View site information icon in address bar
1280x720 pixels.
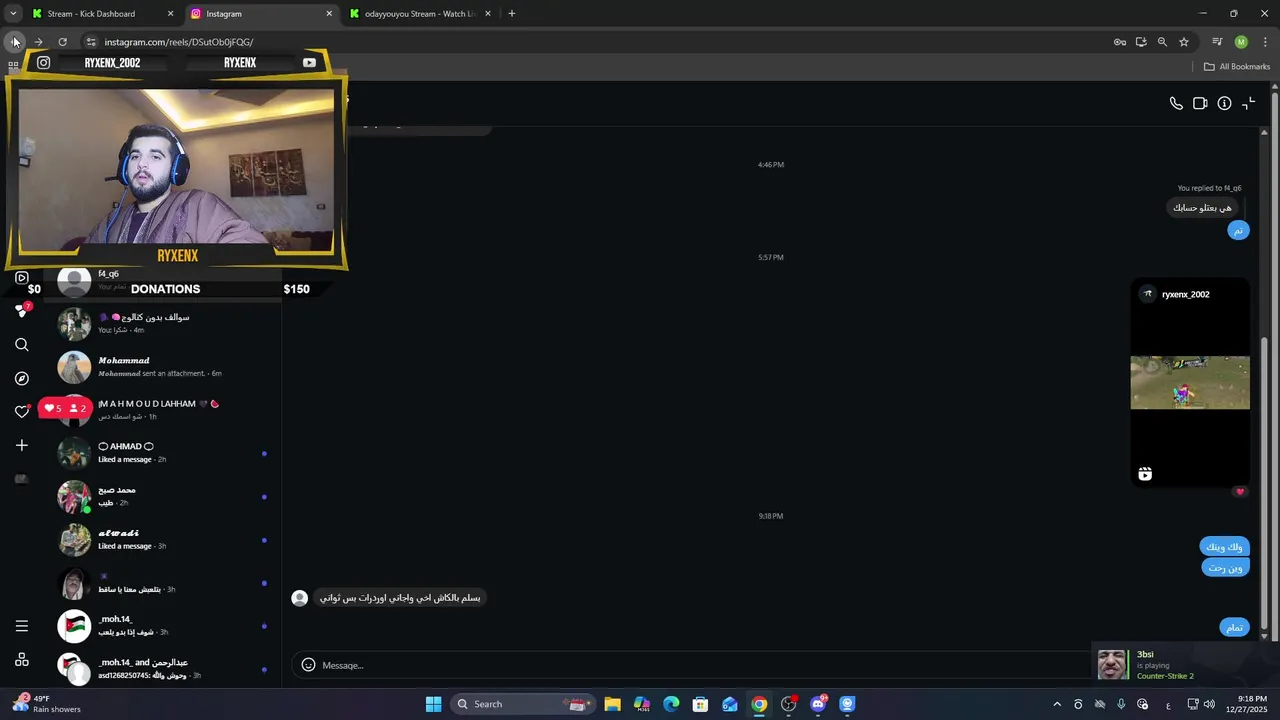pyautogui.click(x=91, y=42)
